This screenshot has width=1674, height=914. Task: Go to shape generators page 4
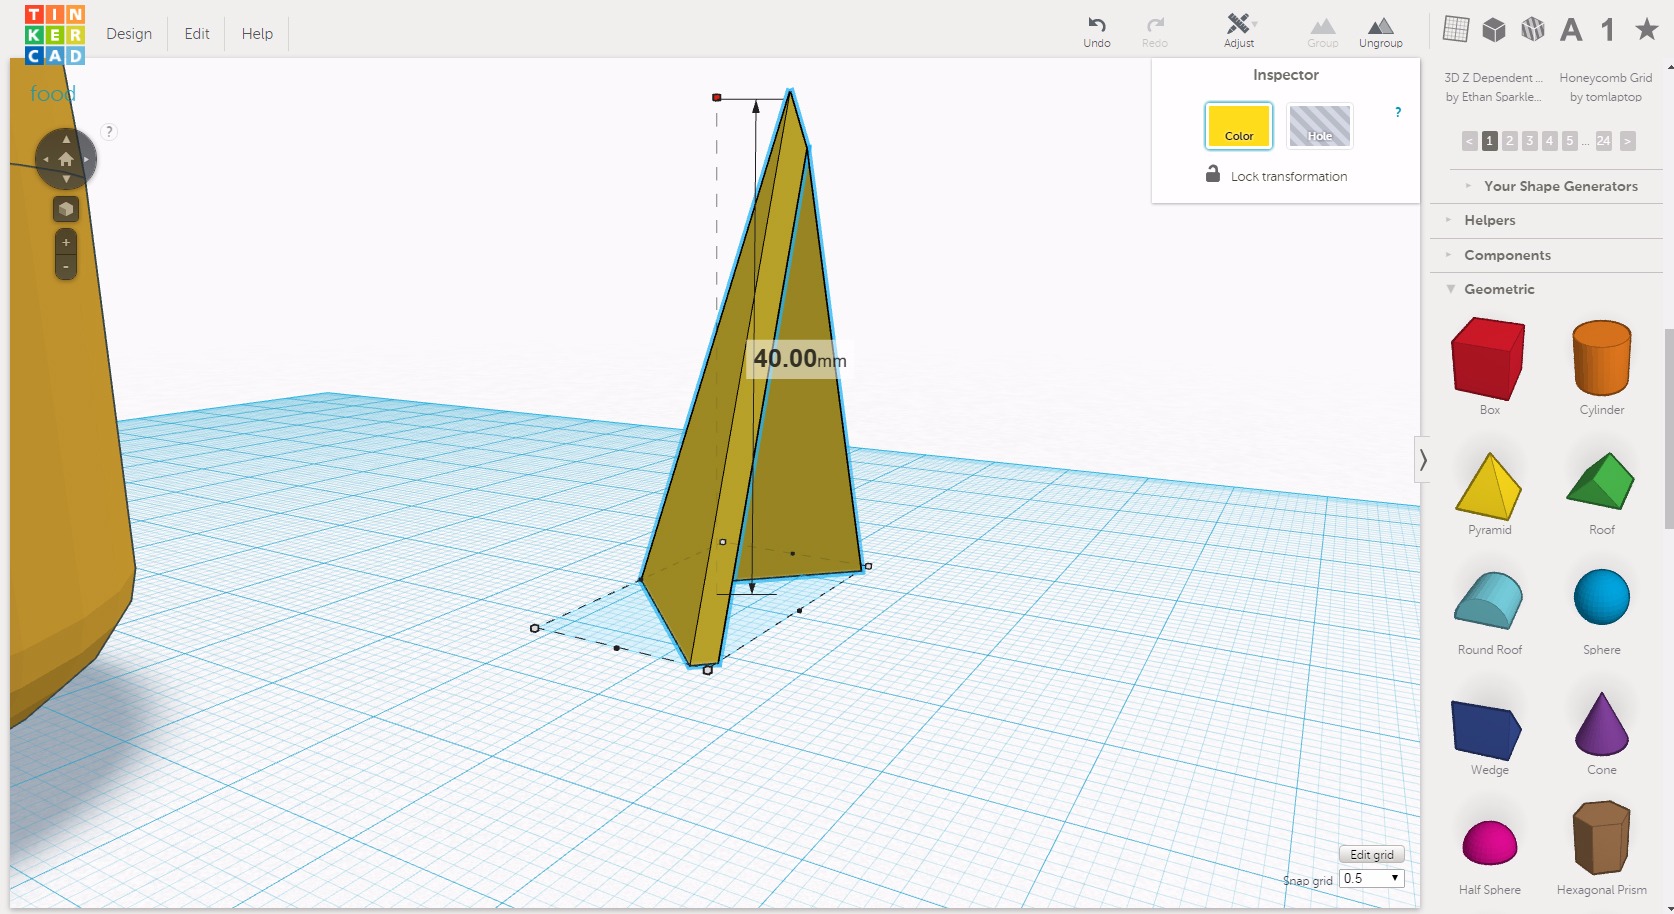pos(1549,141)
